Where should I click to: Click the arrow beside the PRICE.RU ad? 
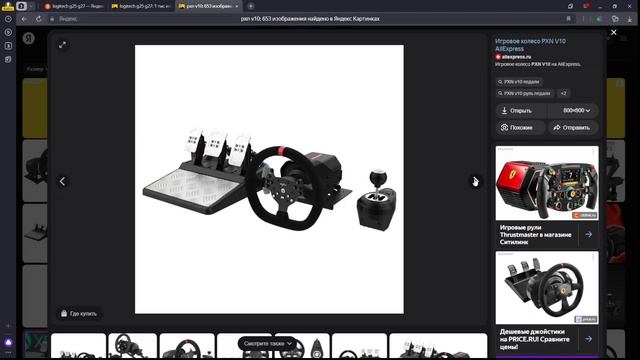[x=588, y=339]
